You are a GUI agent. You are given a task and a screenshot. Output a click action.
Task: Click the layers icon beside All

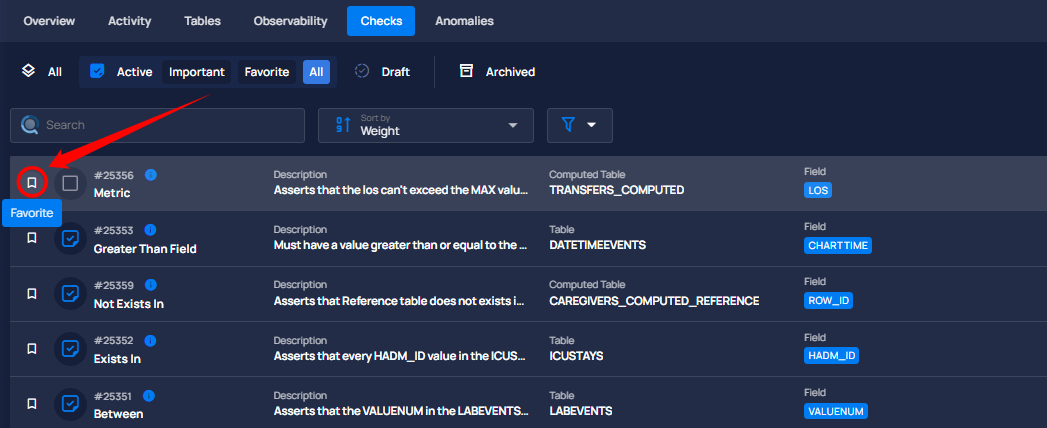tap(28, 71)
